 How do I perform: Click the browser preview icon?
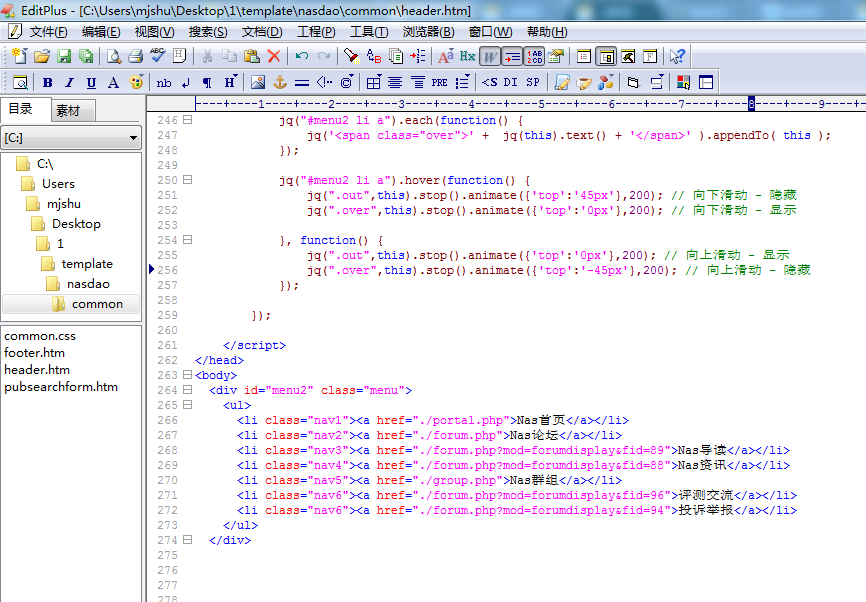coord(20,83)
